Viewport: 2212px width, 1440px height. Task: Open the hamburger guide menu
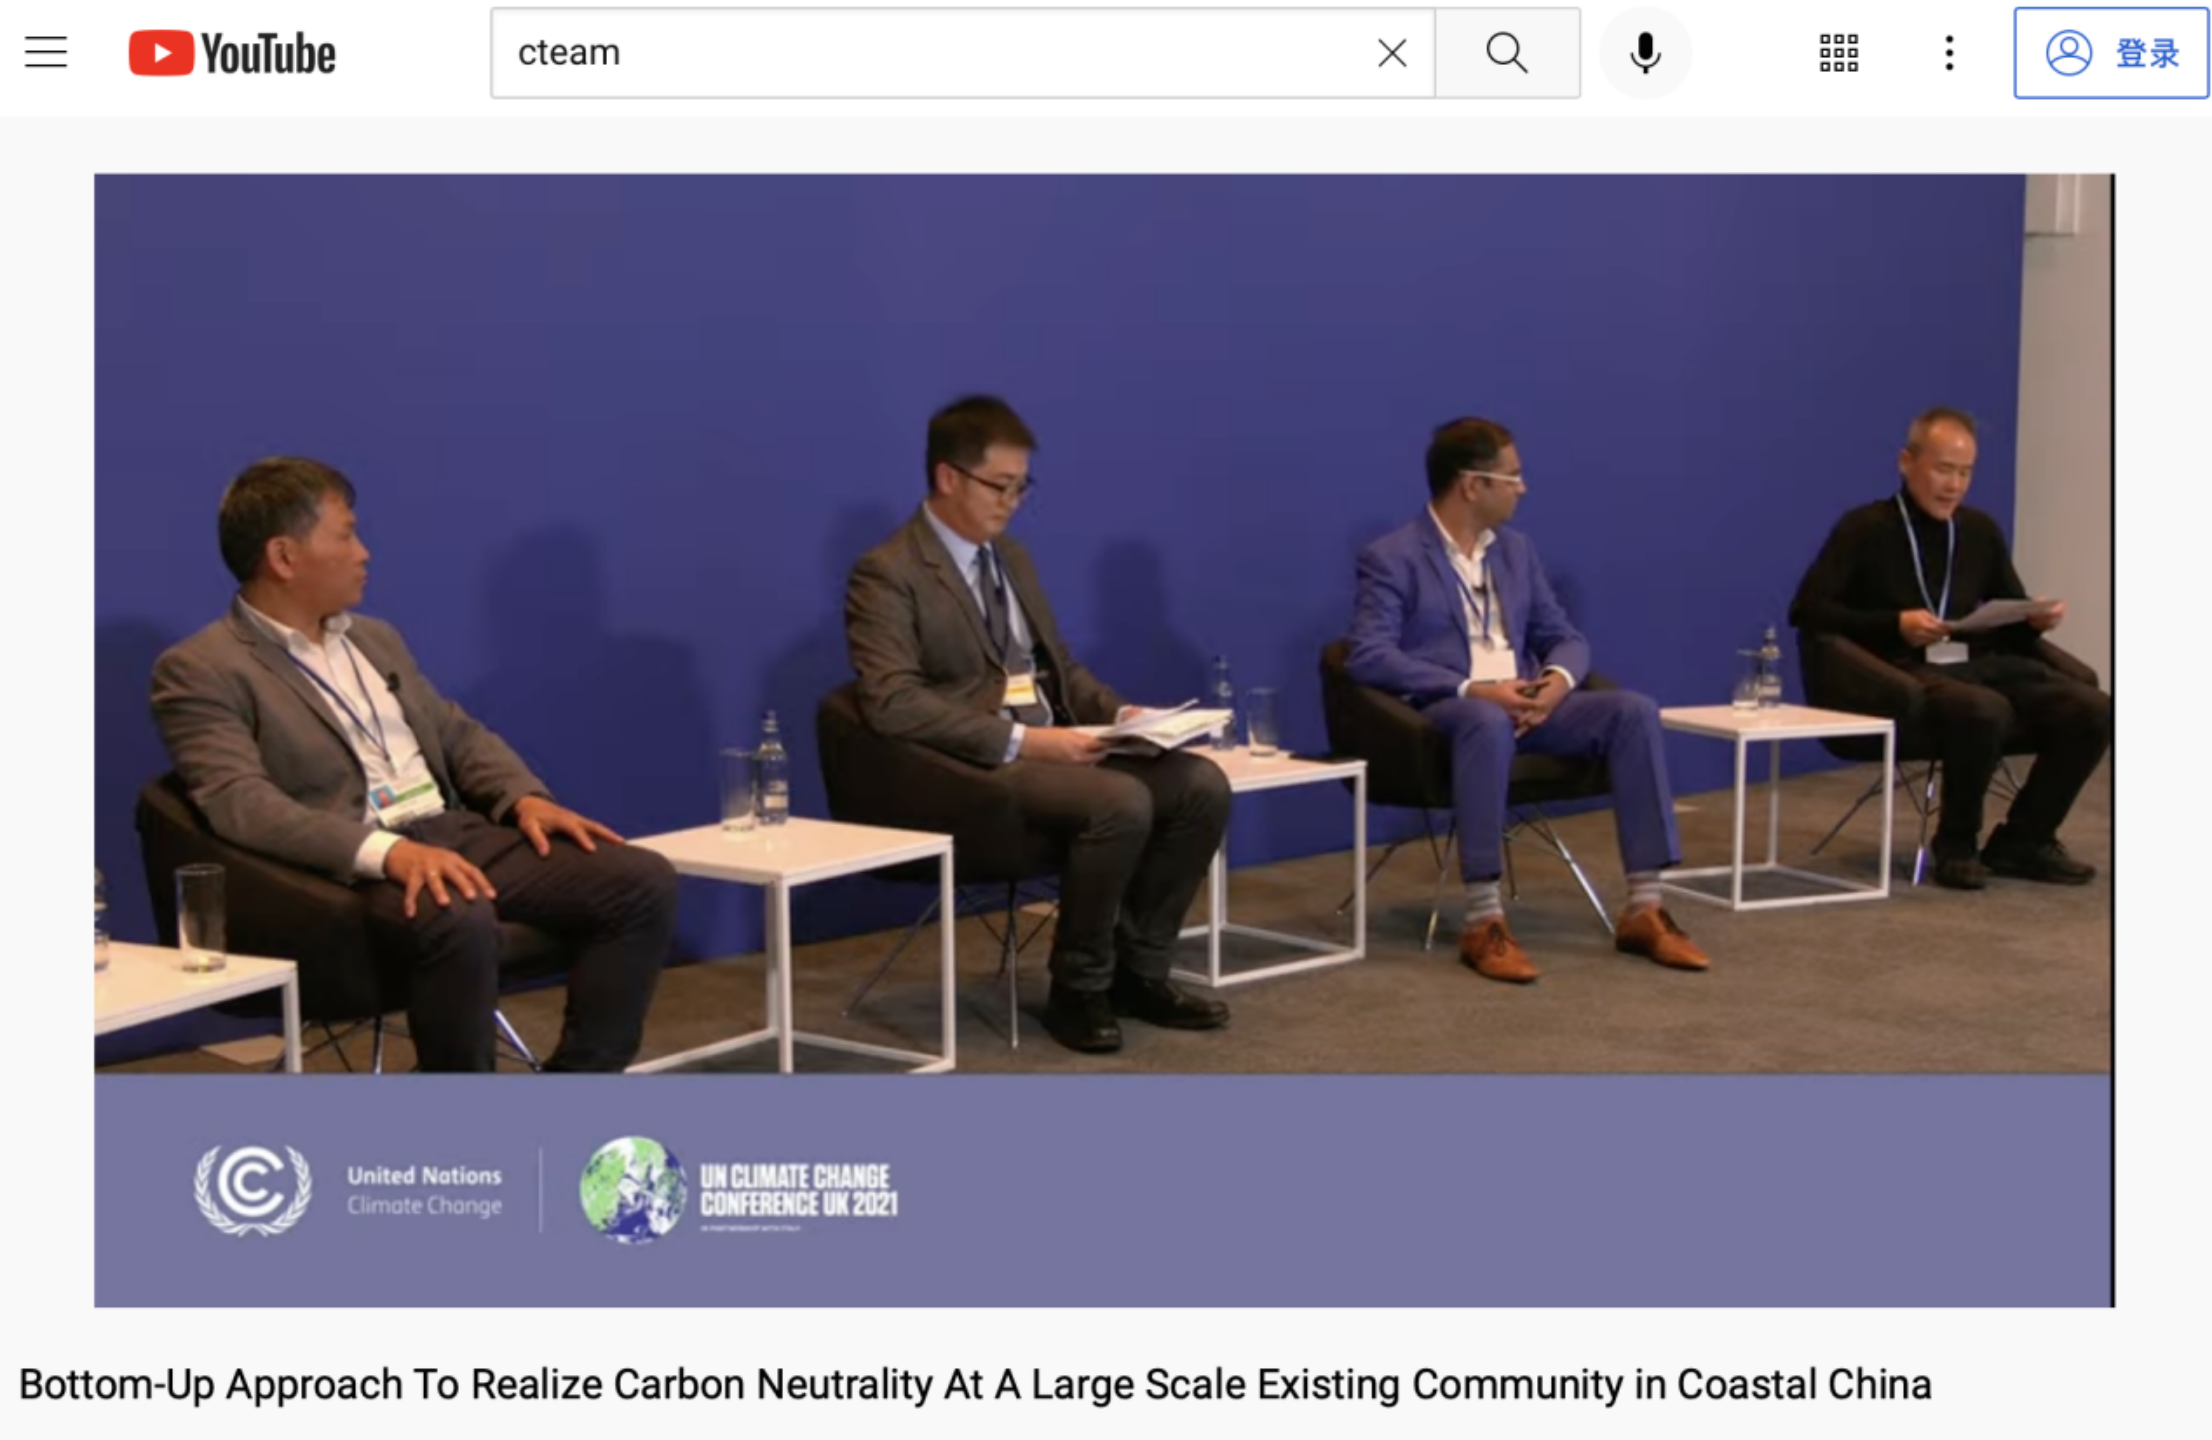46,52
